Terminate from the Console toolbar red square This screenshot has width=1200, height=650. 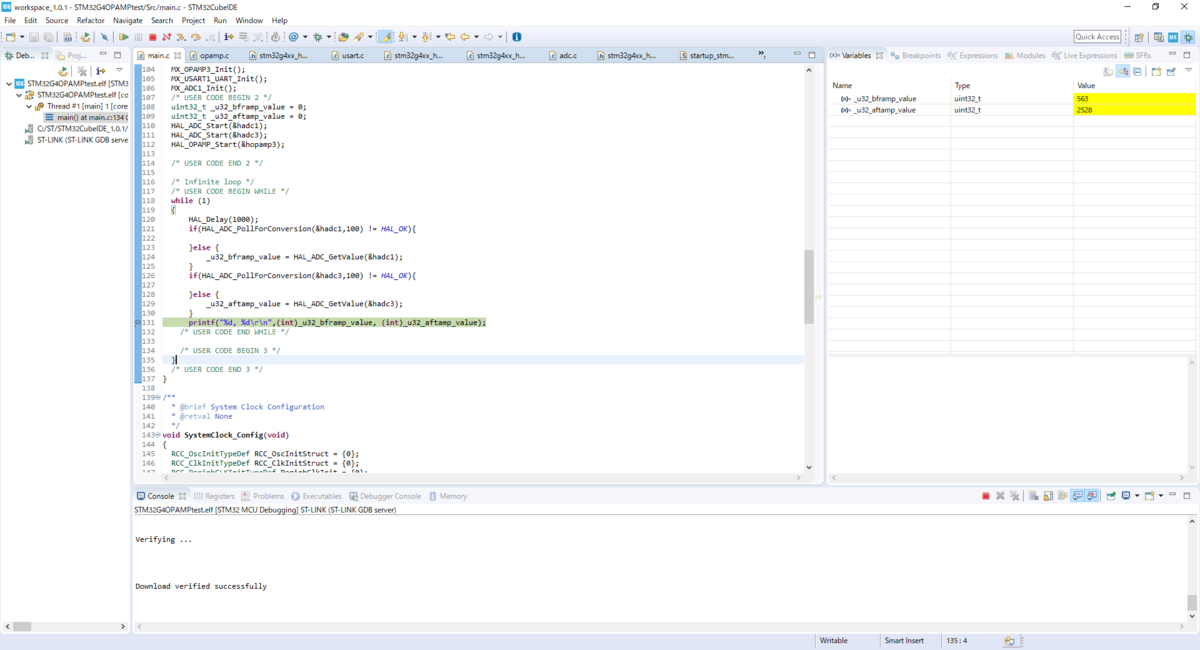tap(986, 496)
